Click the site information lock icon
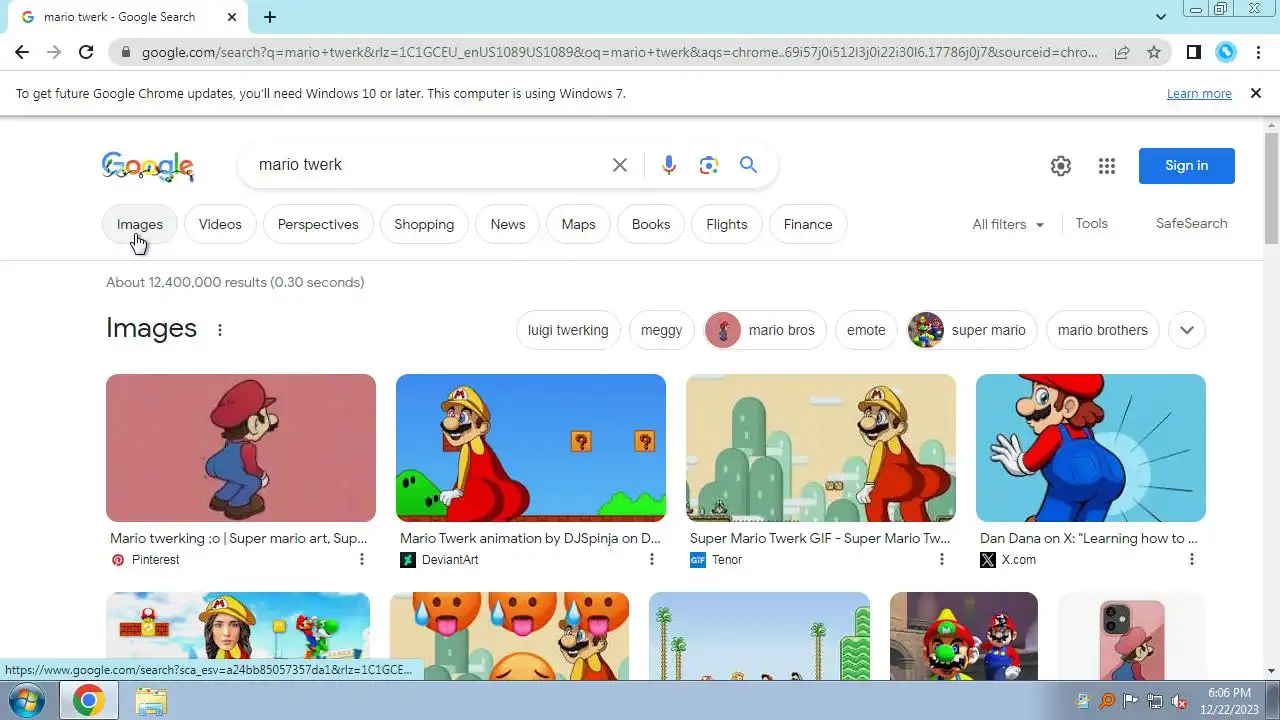Image resolution: width=1280 pixels, height=720 pixels. 125,52
